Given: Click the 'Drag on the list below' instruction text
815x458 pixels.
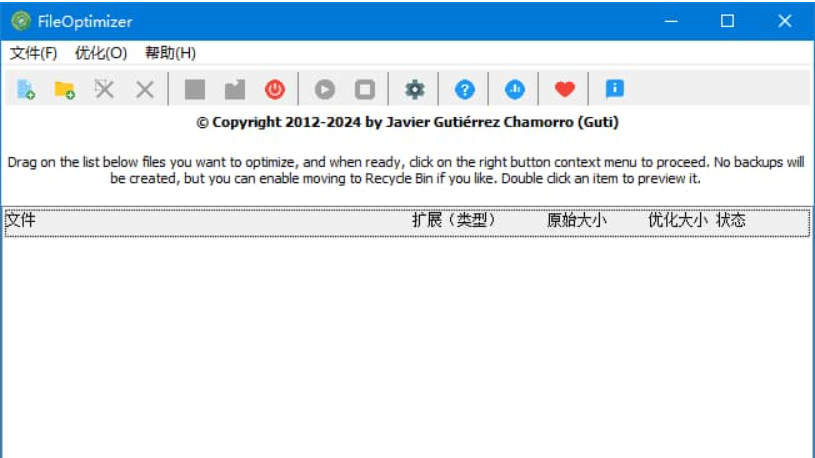Looking at the screenshot, I should click(406, 170).
